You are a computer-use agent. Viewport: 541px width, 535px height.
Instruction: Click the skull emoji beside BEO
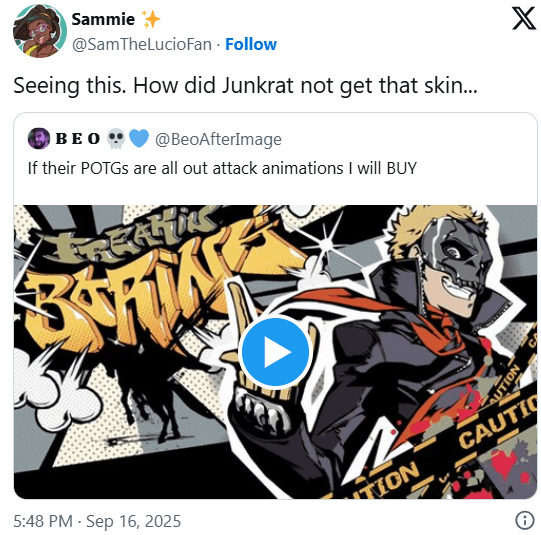(116, 139)
